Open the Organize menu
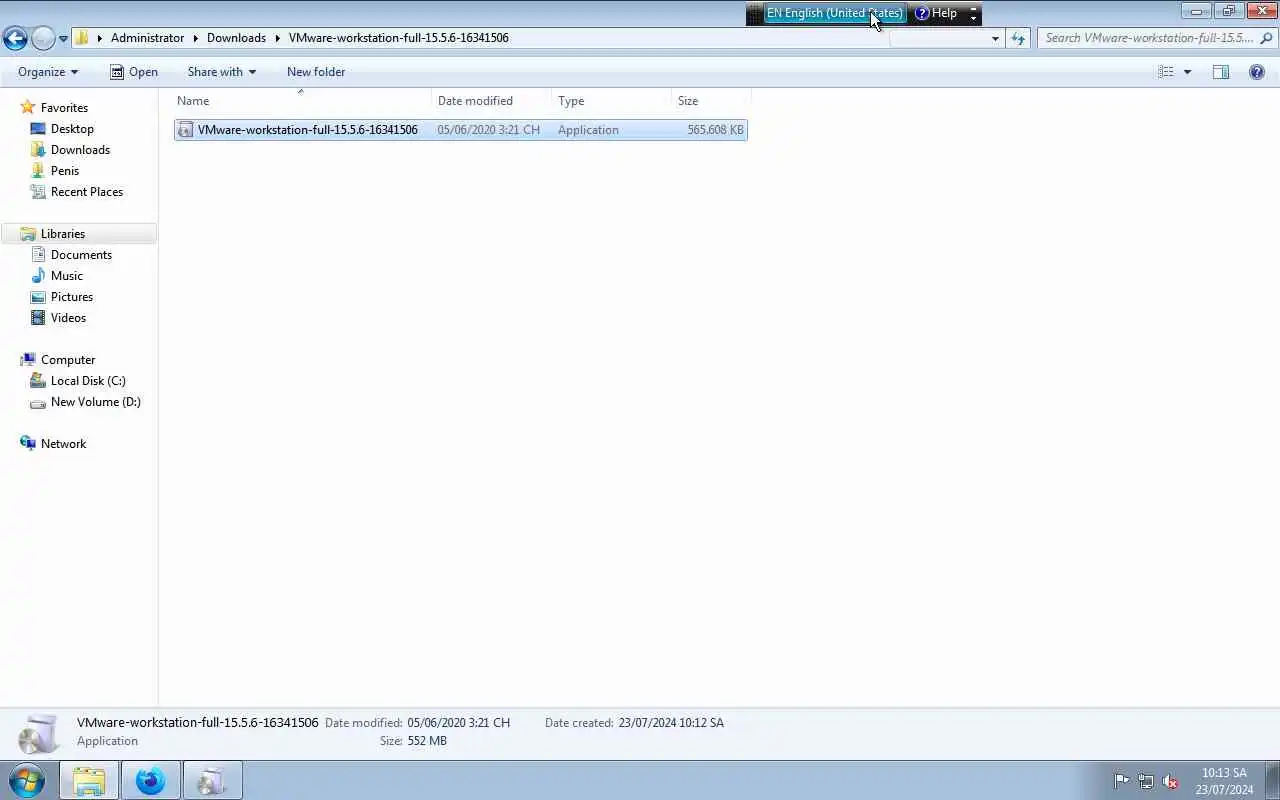Screen dimensions: 1280x800 coord(48,72)
